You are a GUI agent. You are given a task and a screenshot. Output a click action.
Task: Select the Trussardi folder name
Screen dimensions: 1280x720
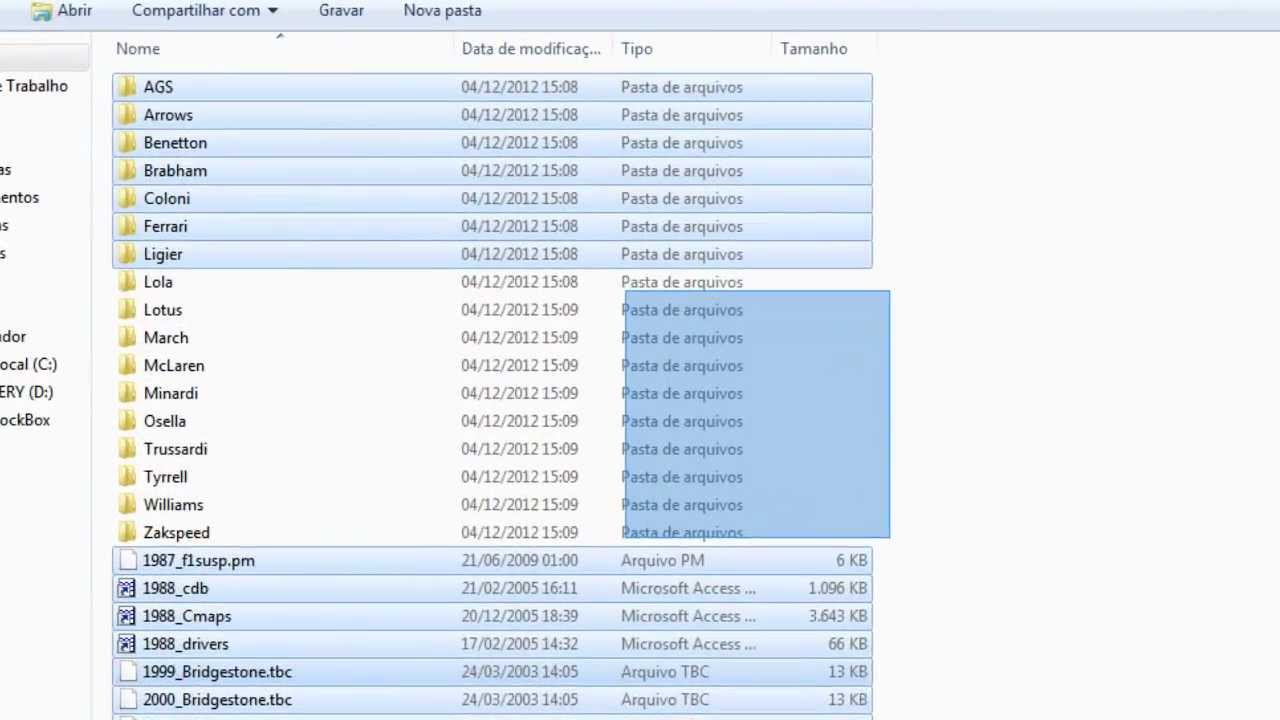[176, 450]
